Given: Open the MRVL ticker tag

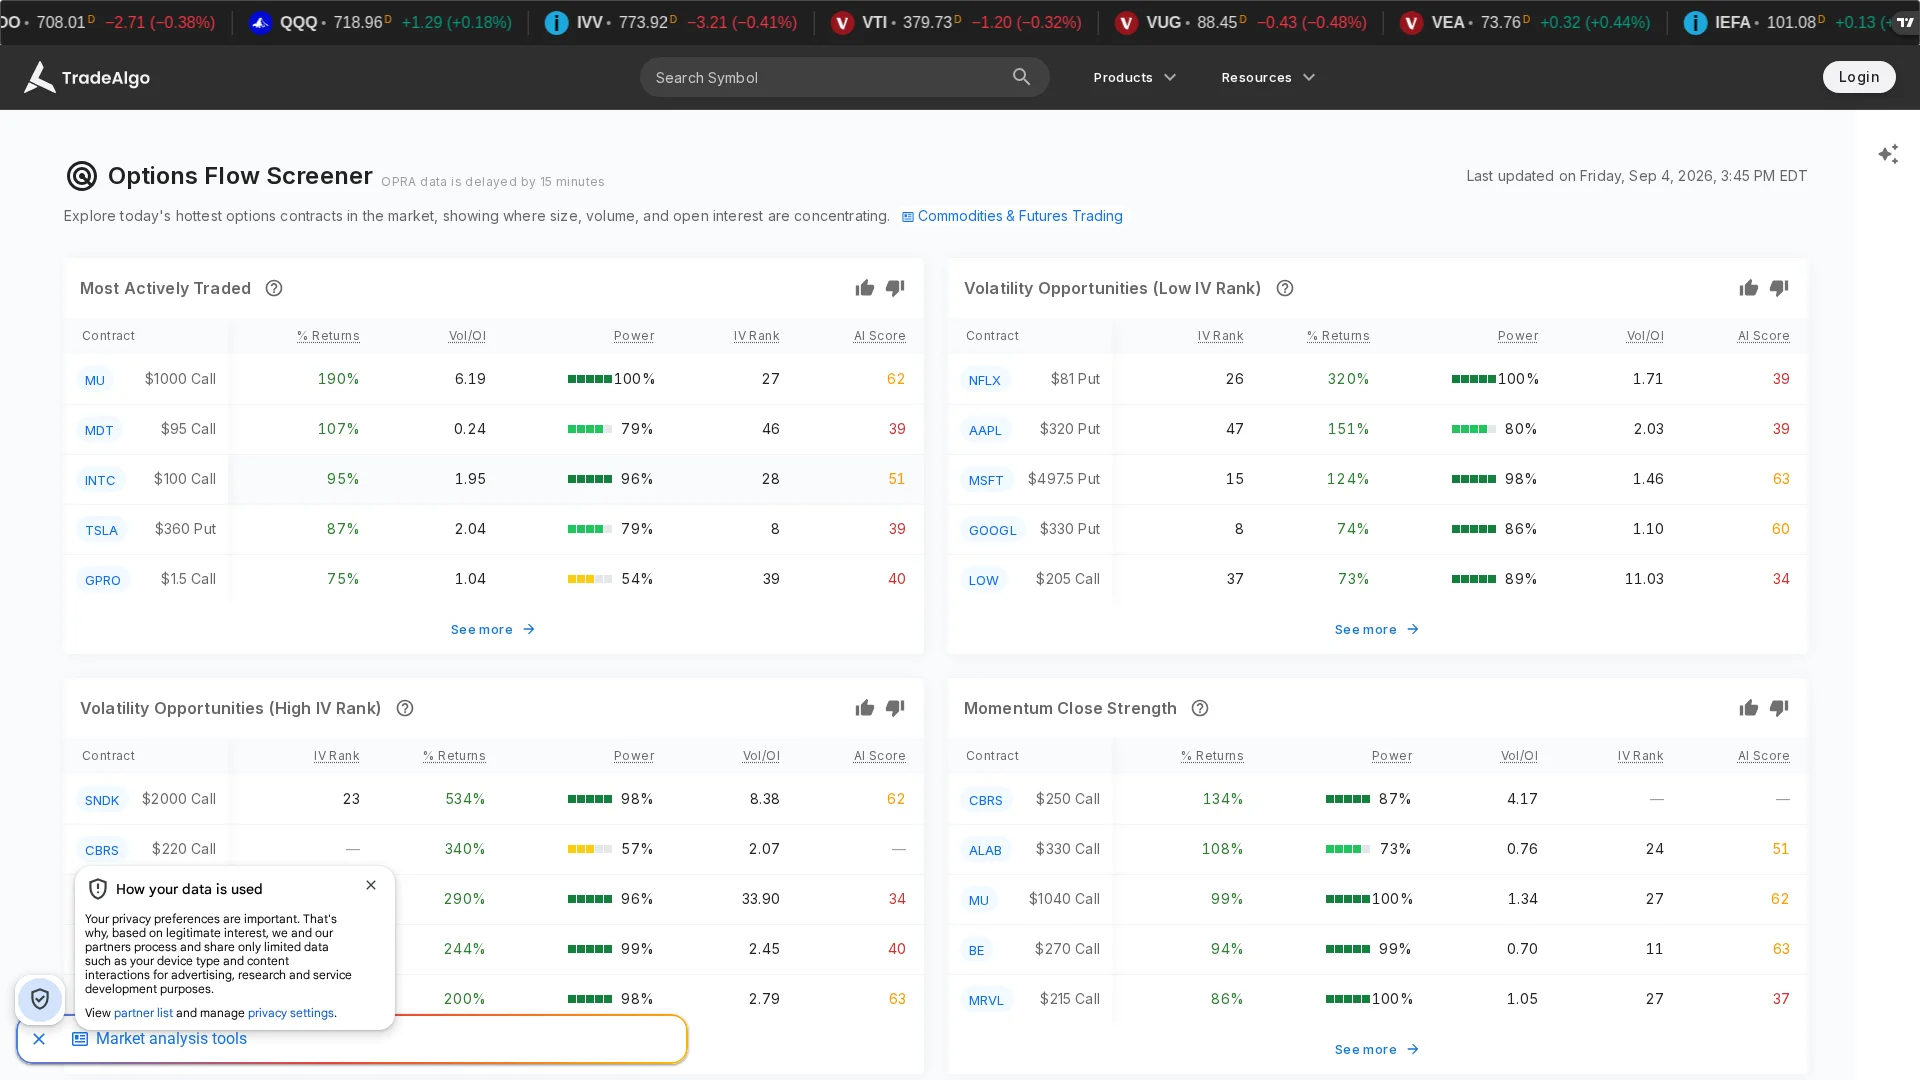Looking at the screenshot, I should click(x=986, y=1000).
